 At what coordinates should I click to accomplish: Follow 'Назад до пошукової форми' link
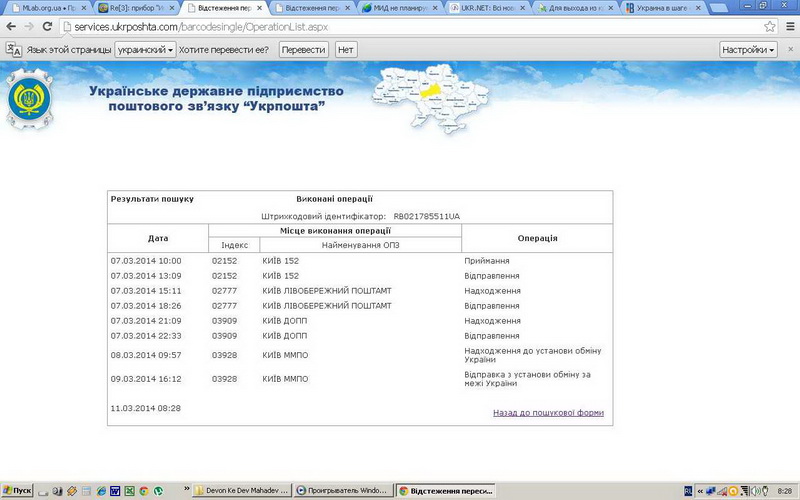pyautogui.click(x=548, y=412)
